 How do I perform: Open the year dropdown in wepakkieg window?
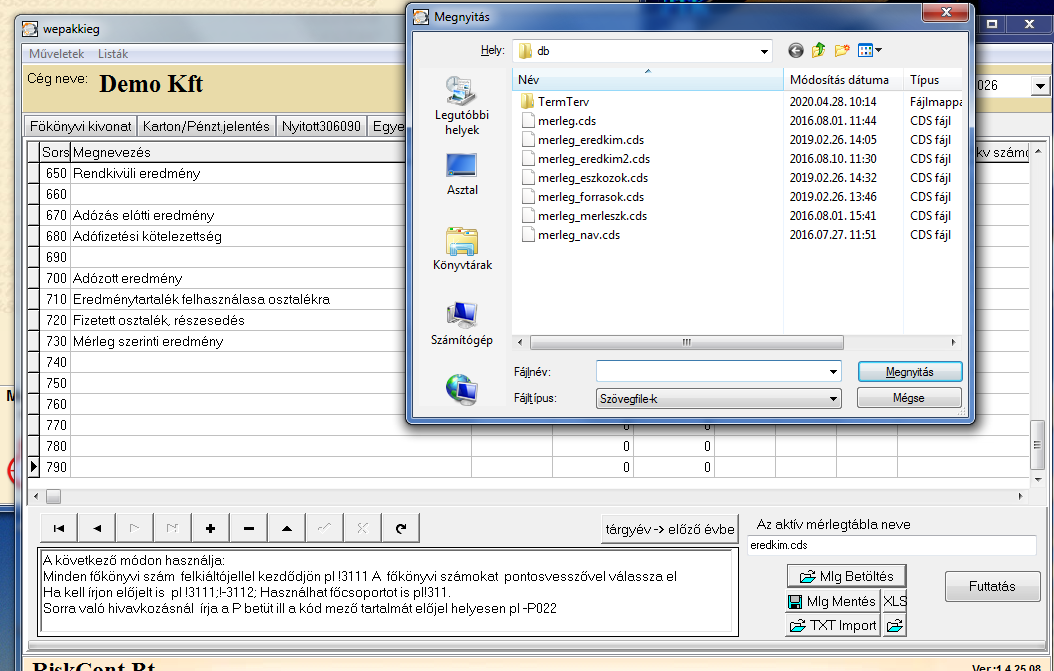tap(1040, 86)
